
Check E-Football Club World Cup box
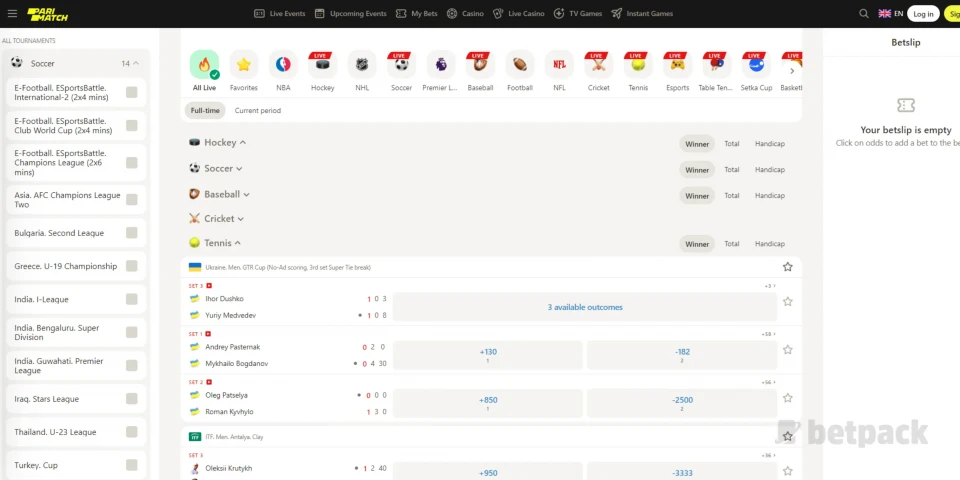coord(132,126)
